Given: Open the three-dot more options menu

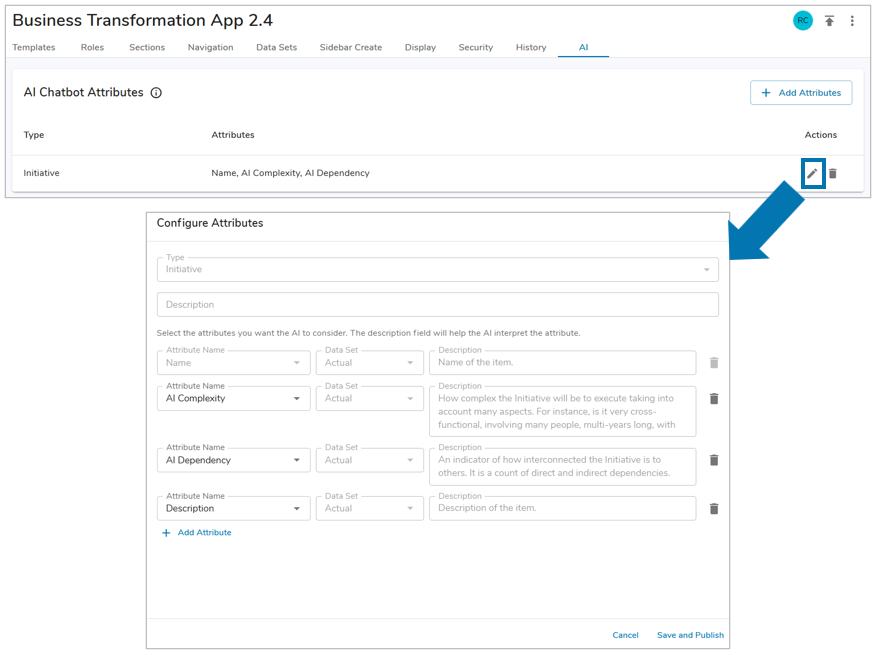Looking at the screenshot, I should (852, 21).
